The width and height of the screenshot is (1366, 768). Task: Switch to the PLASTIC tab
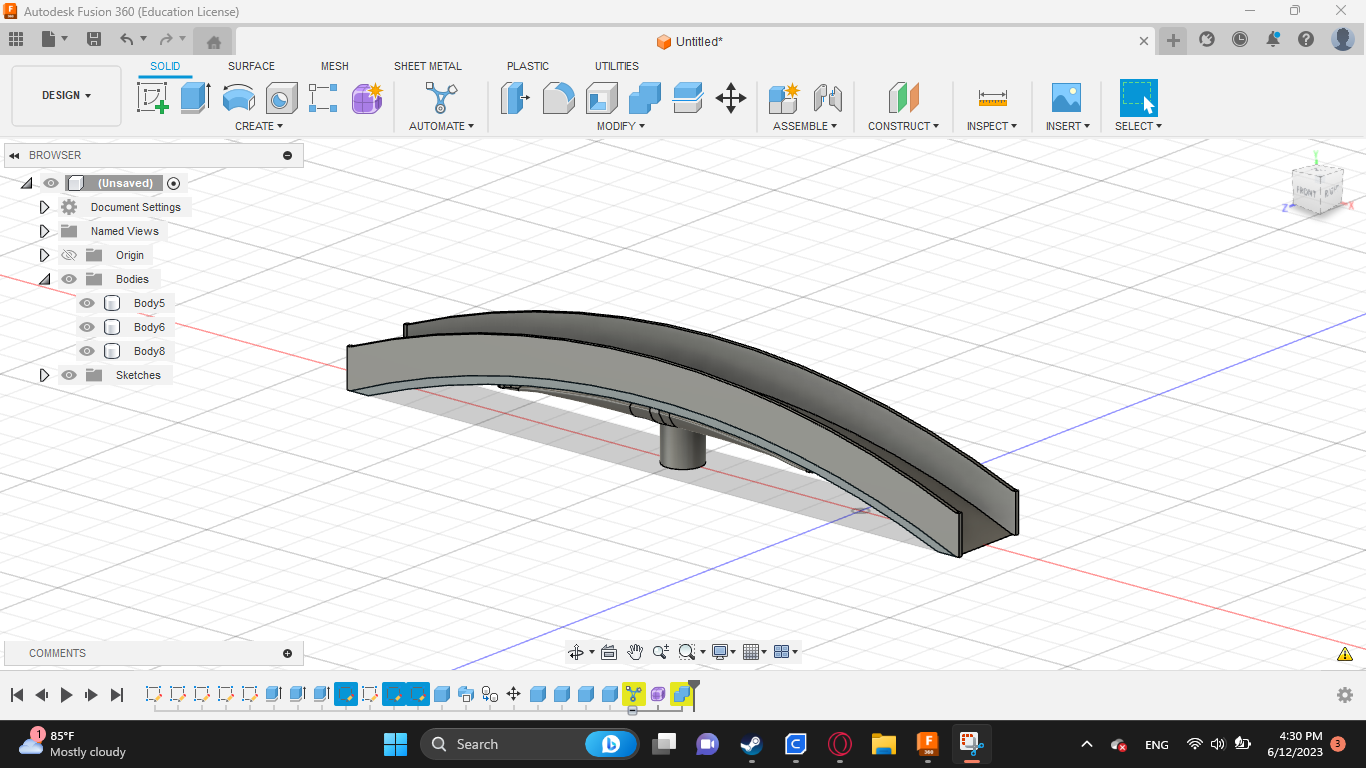coord(528,66)
